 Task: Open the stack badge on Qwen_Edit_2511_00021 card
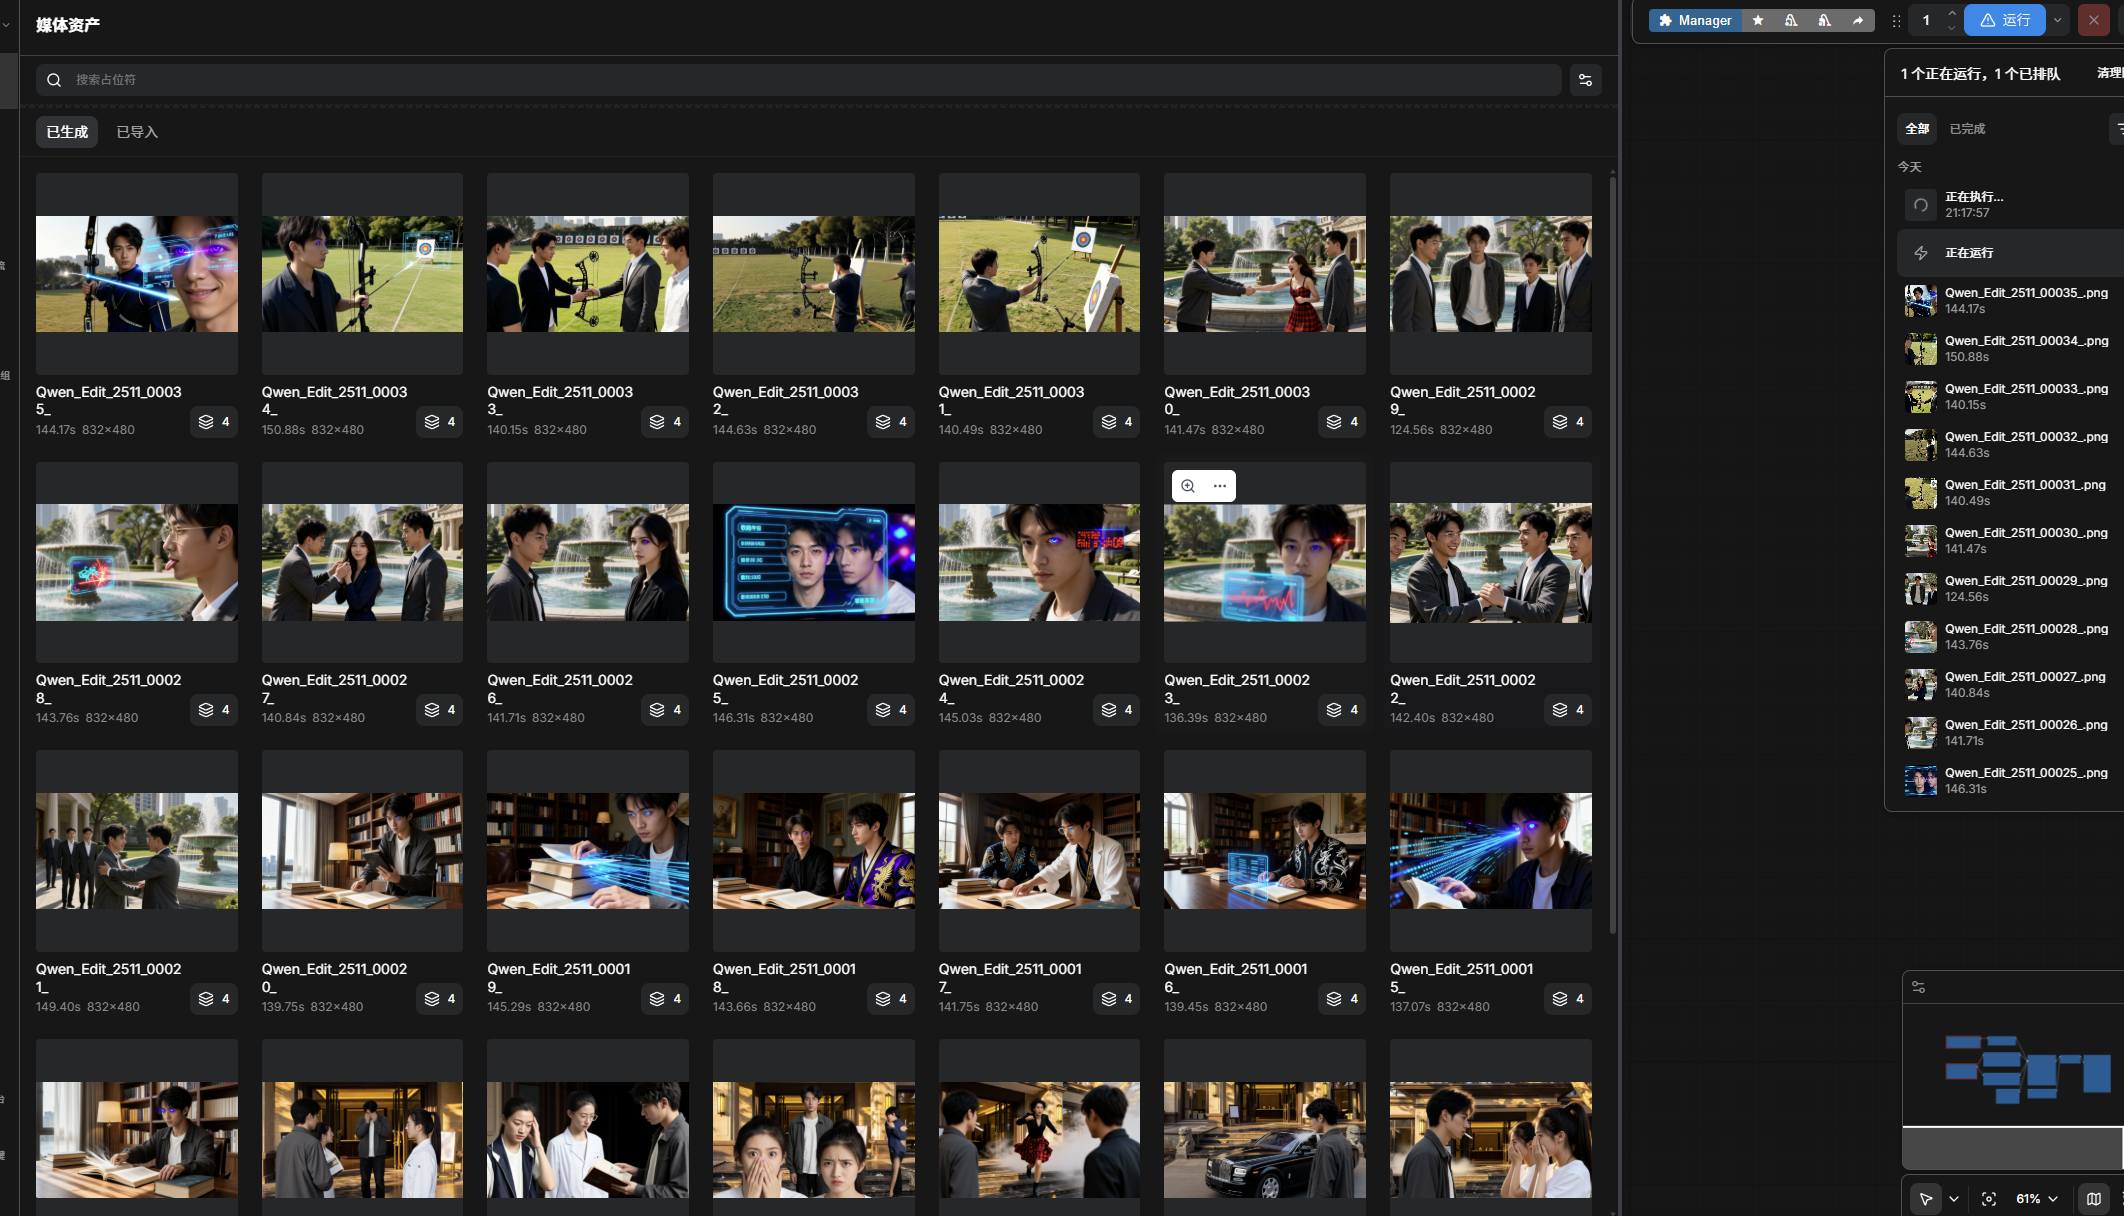[214, 999]
